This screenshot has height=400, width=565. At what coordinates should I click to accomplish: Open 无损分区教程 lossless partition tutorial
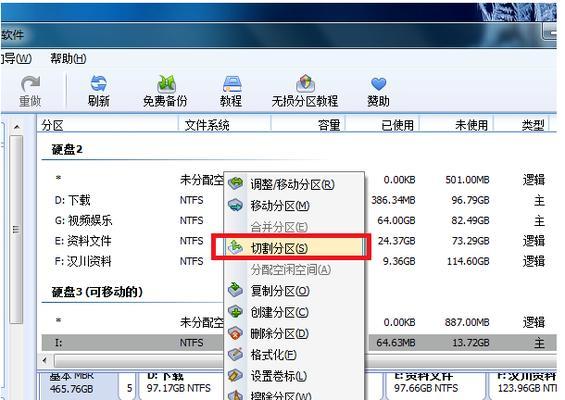(305, 91)
